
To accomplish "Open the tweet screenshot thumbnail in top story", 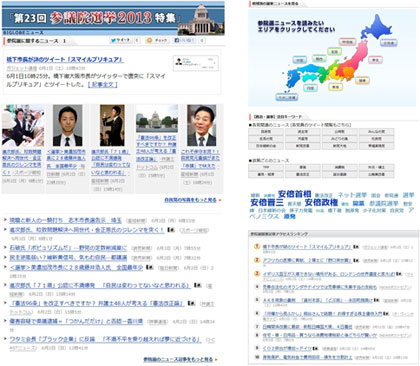I will (x=196, y=63).
